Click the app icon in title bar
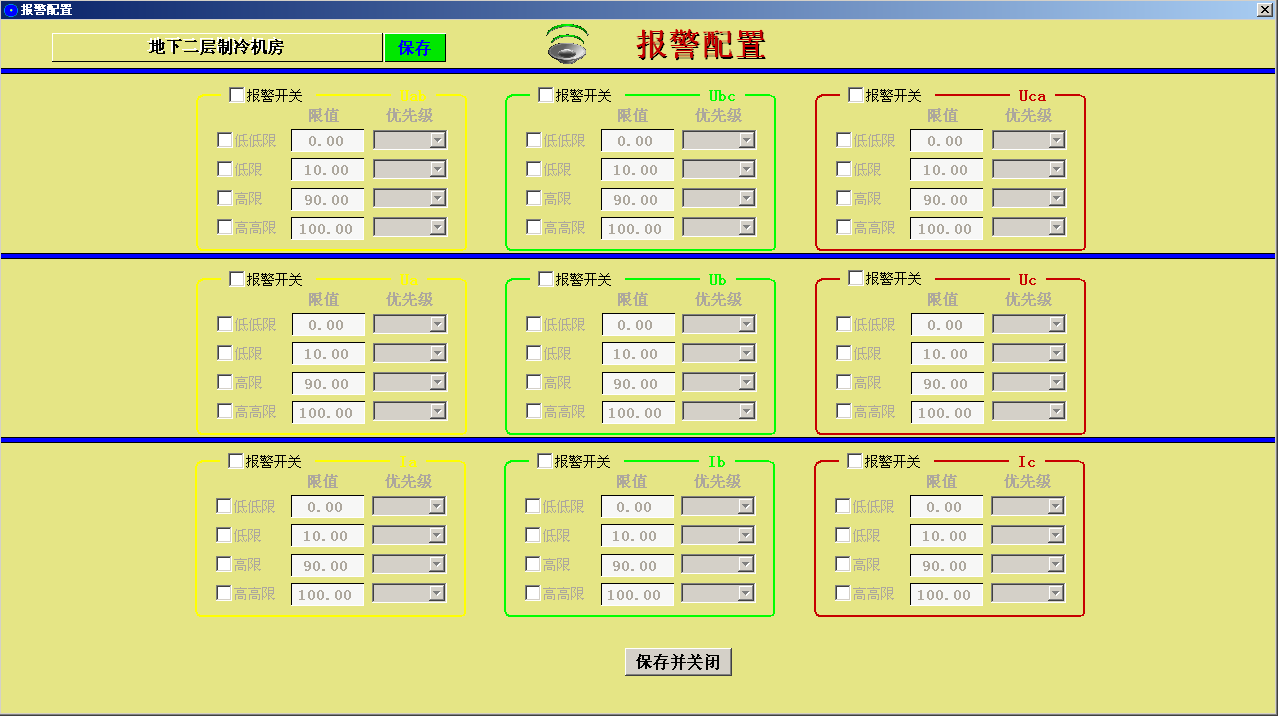 coord(10,9)
